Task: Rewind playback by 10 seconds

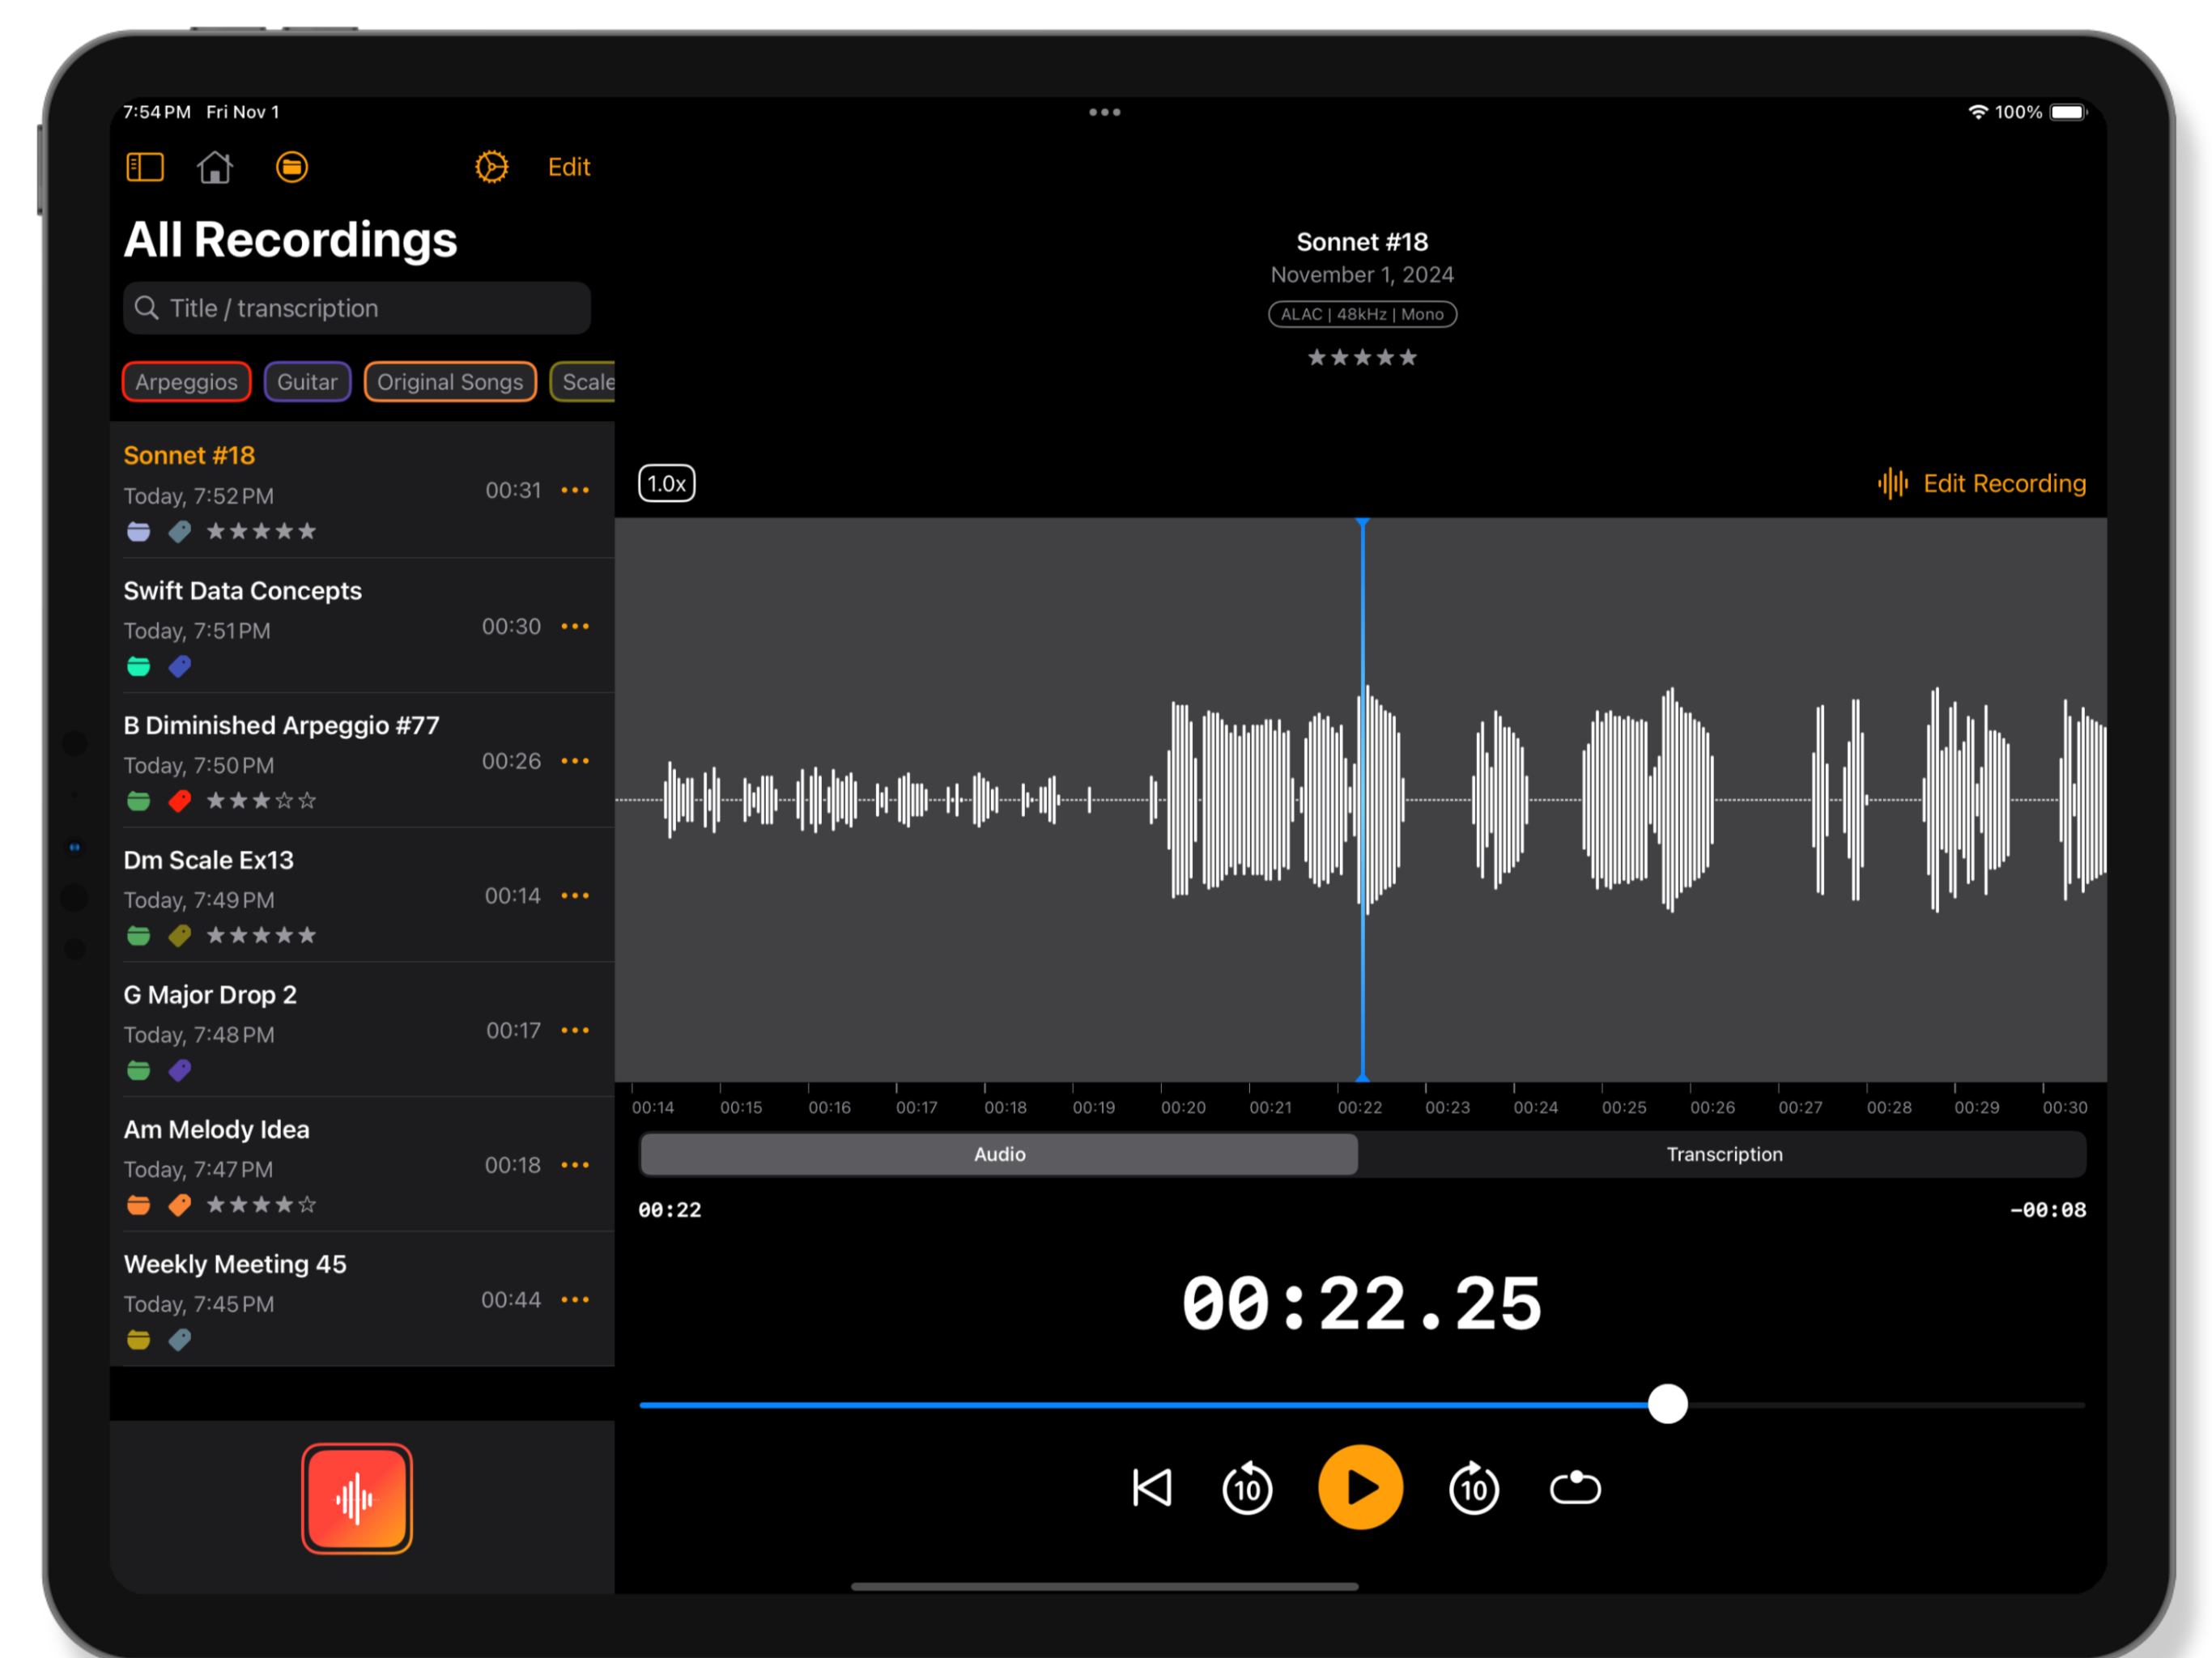Action: tap(1246, 1487)
